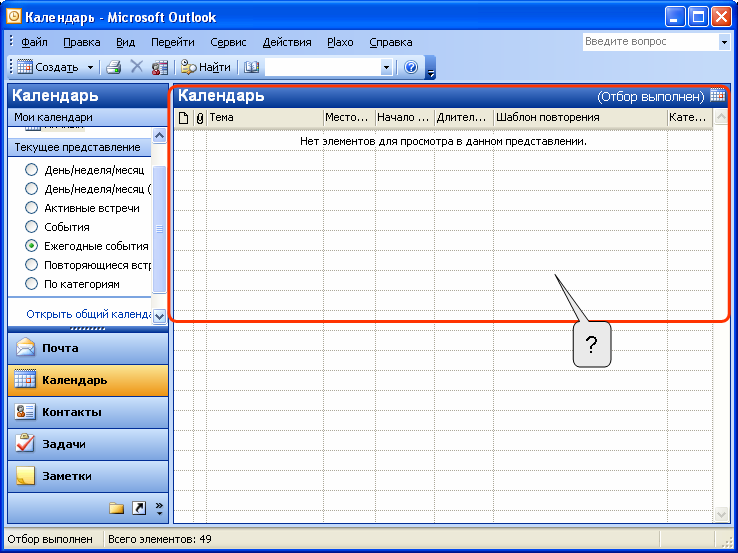Open the toolbar options overflow arrow
The image size is (738, 553).
coord(430,70)
